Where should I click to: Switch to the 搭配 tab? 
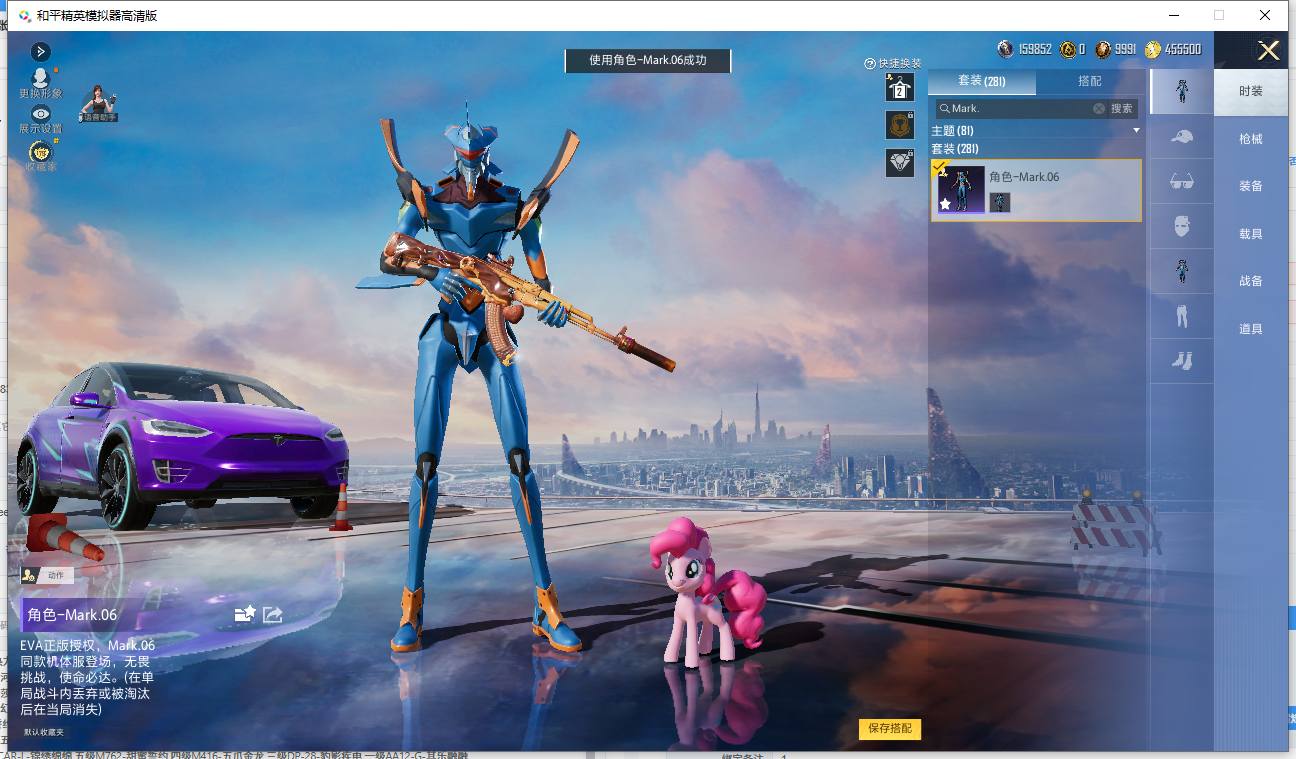click(x=1090, y=81)
